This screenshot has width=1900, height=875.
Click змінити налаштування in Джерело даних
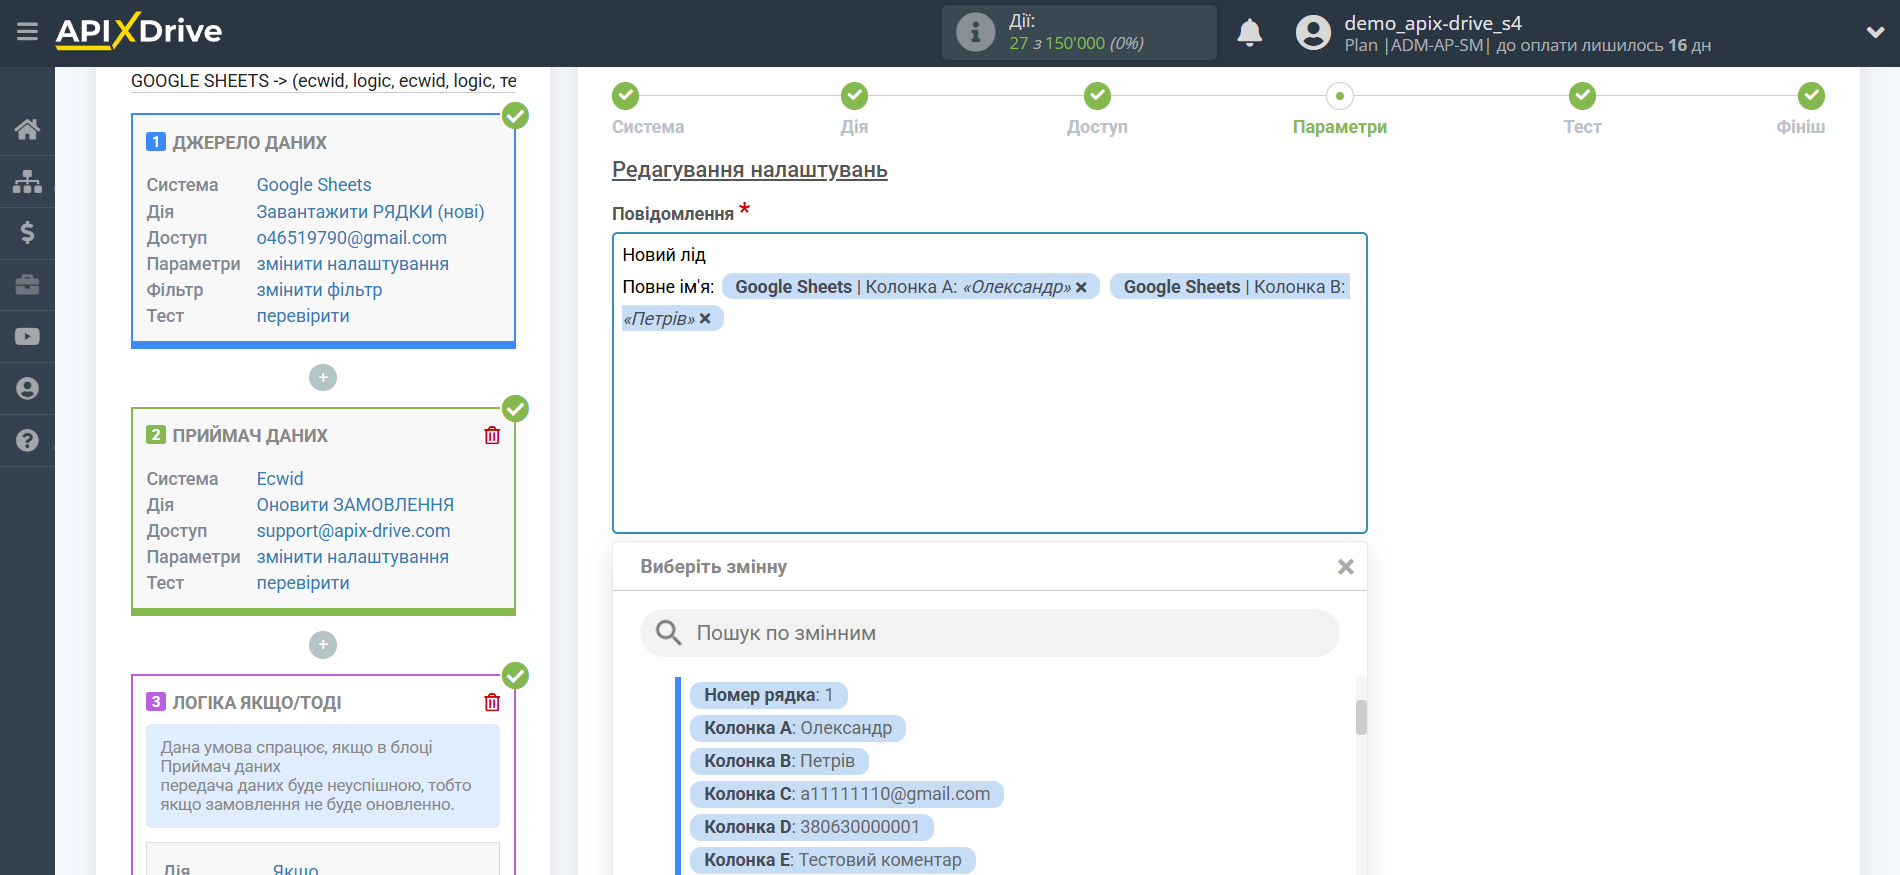click(353, 264)
